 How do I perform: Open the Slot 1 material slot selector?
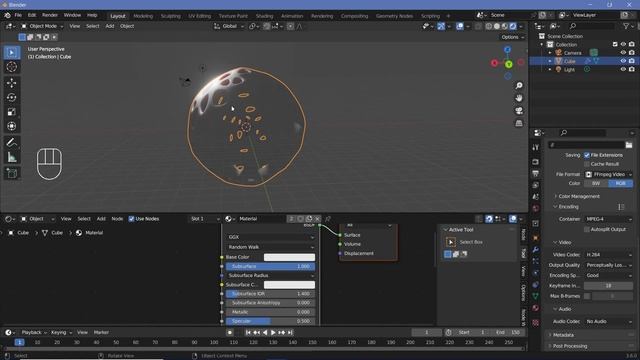(204, 219)
